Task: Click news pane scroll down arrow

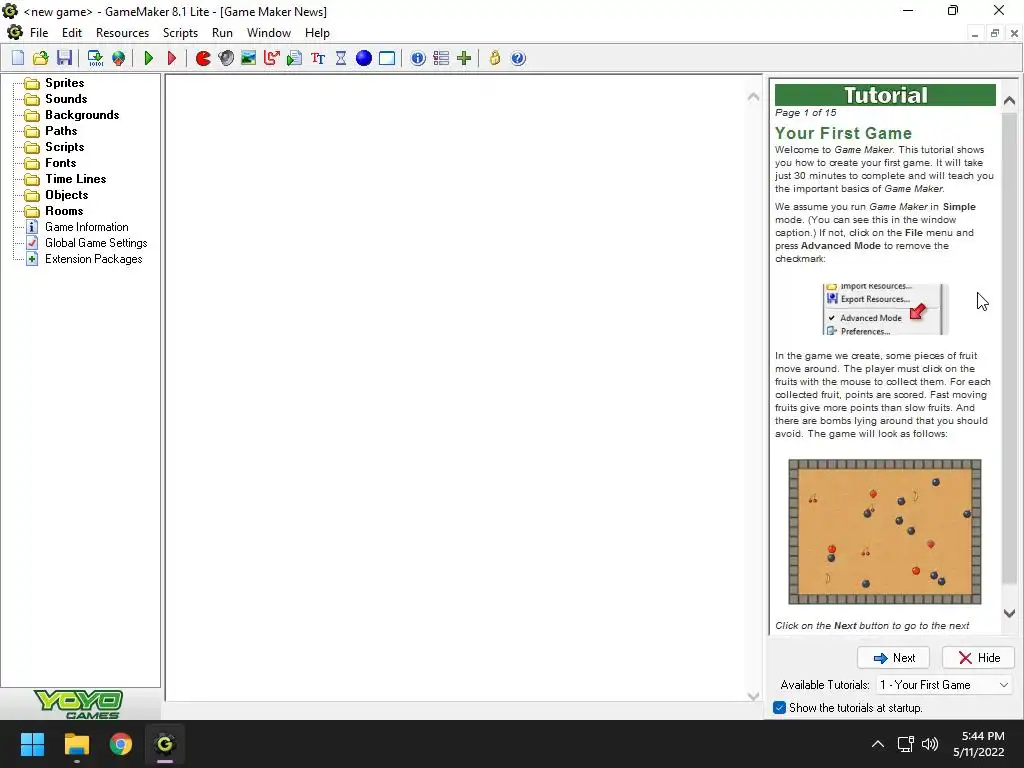Action: coord(753,696)
